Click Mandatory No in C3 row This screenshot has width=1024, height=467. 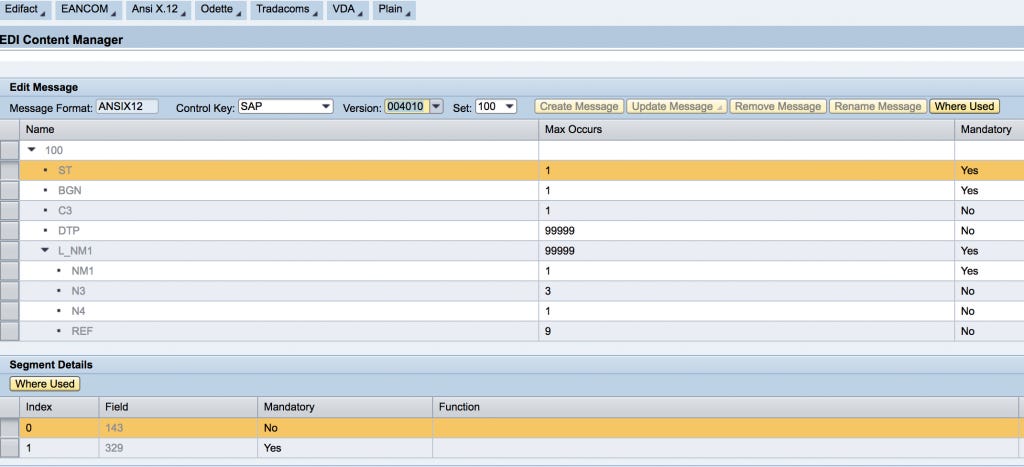click(967, 210)
